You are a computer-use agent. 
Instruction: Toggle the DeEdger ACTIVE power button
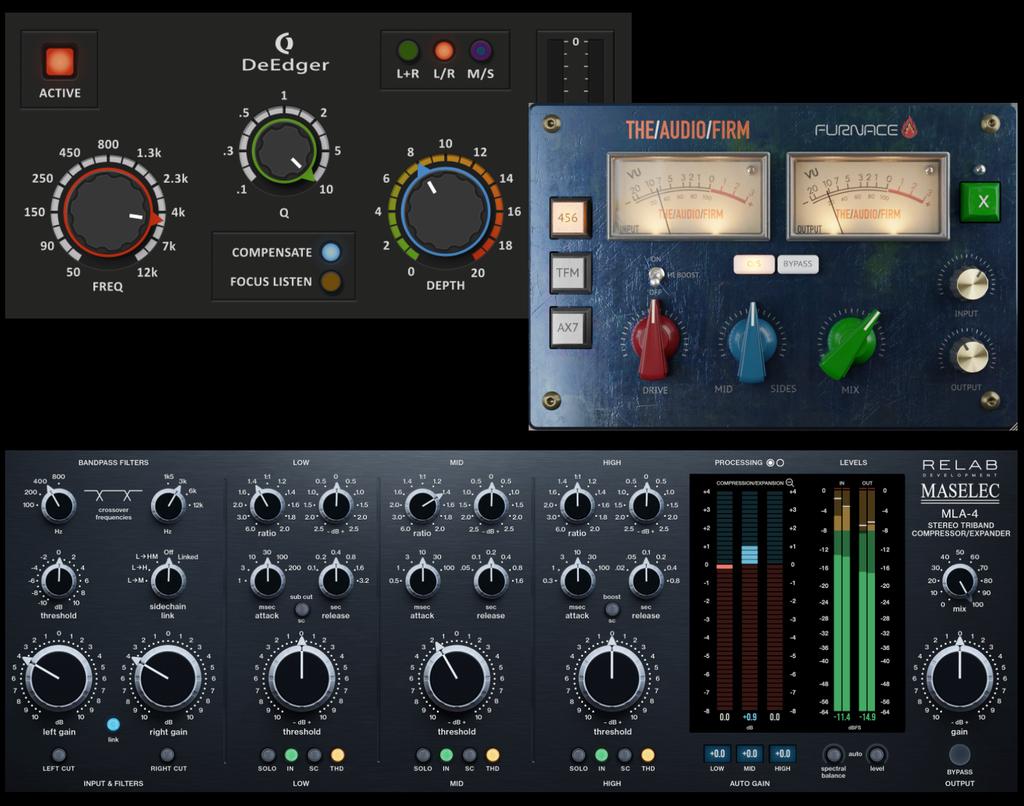tap(59, 63)
